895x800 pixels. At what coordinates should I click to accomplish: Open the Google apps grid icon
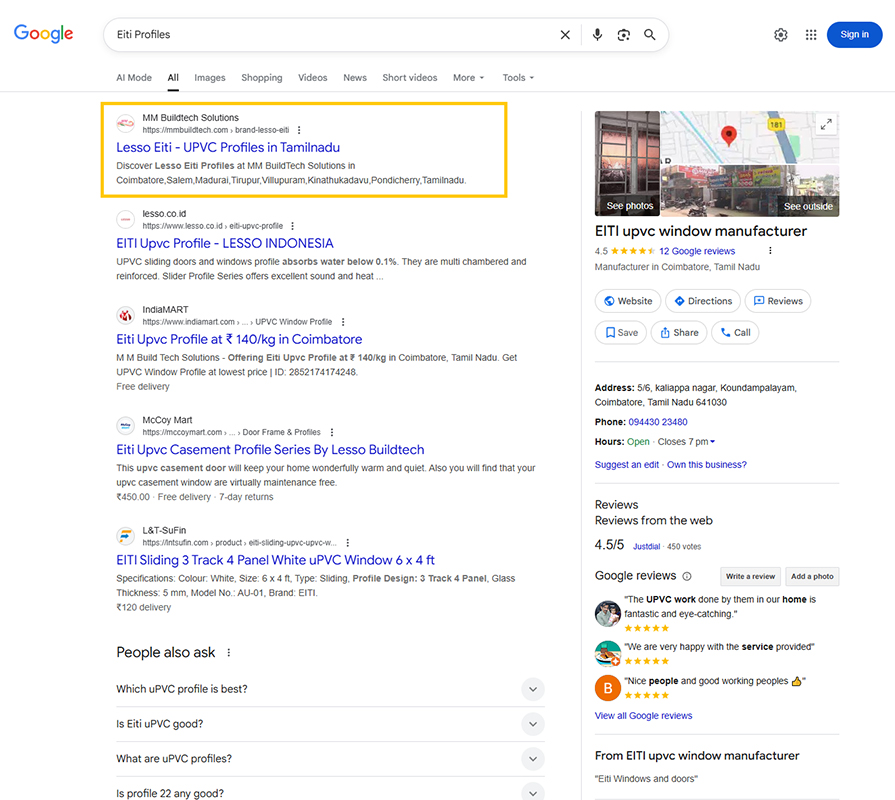tap(811, 35)
